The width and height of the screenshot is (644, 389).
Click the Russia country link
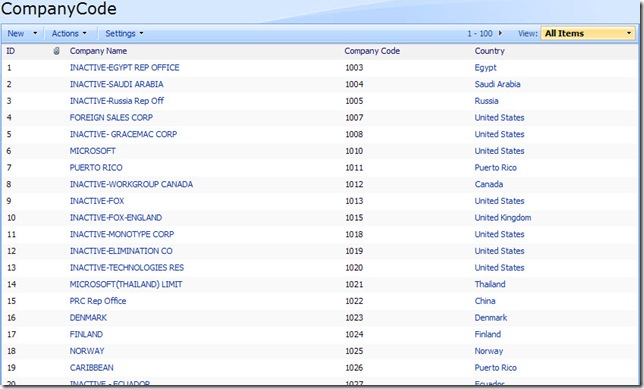pyautogui.click(x=486, y=101)
